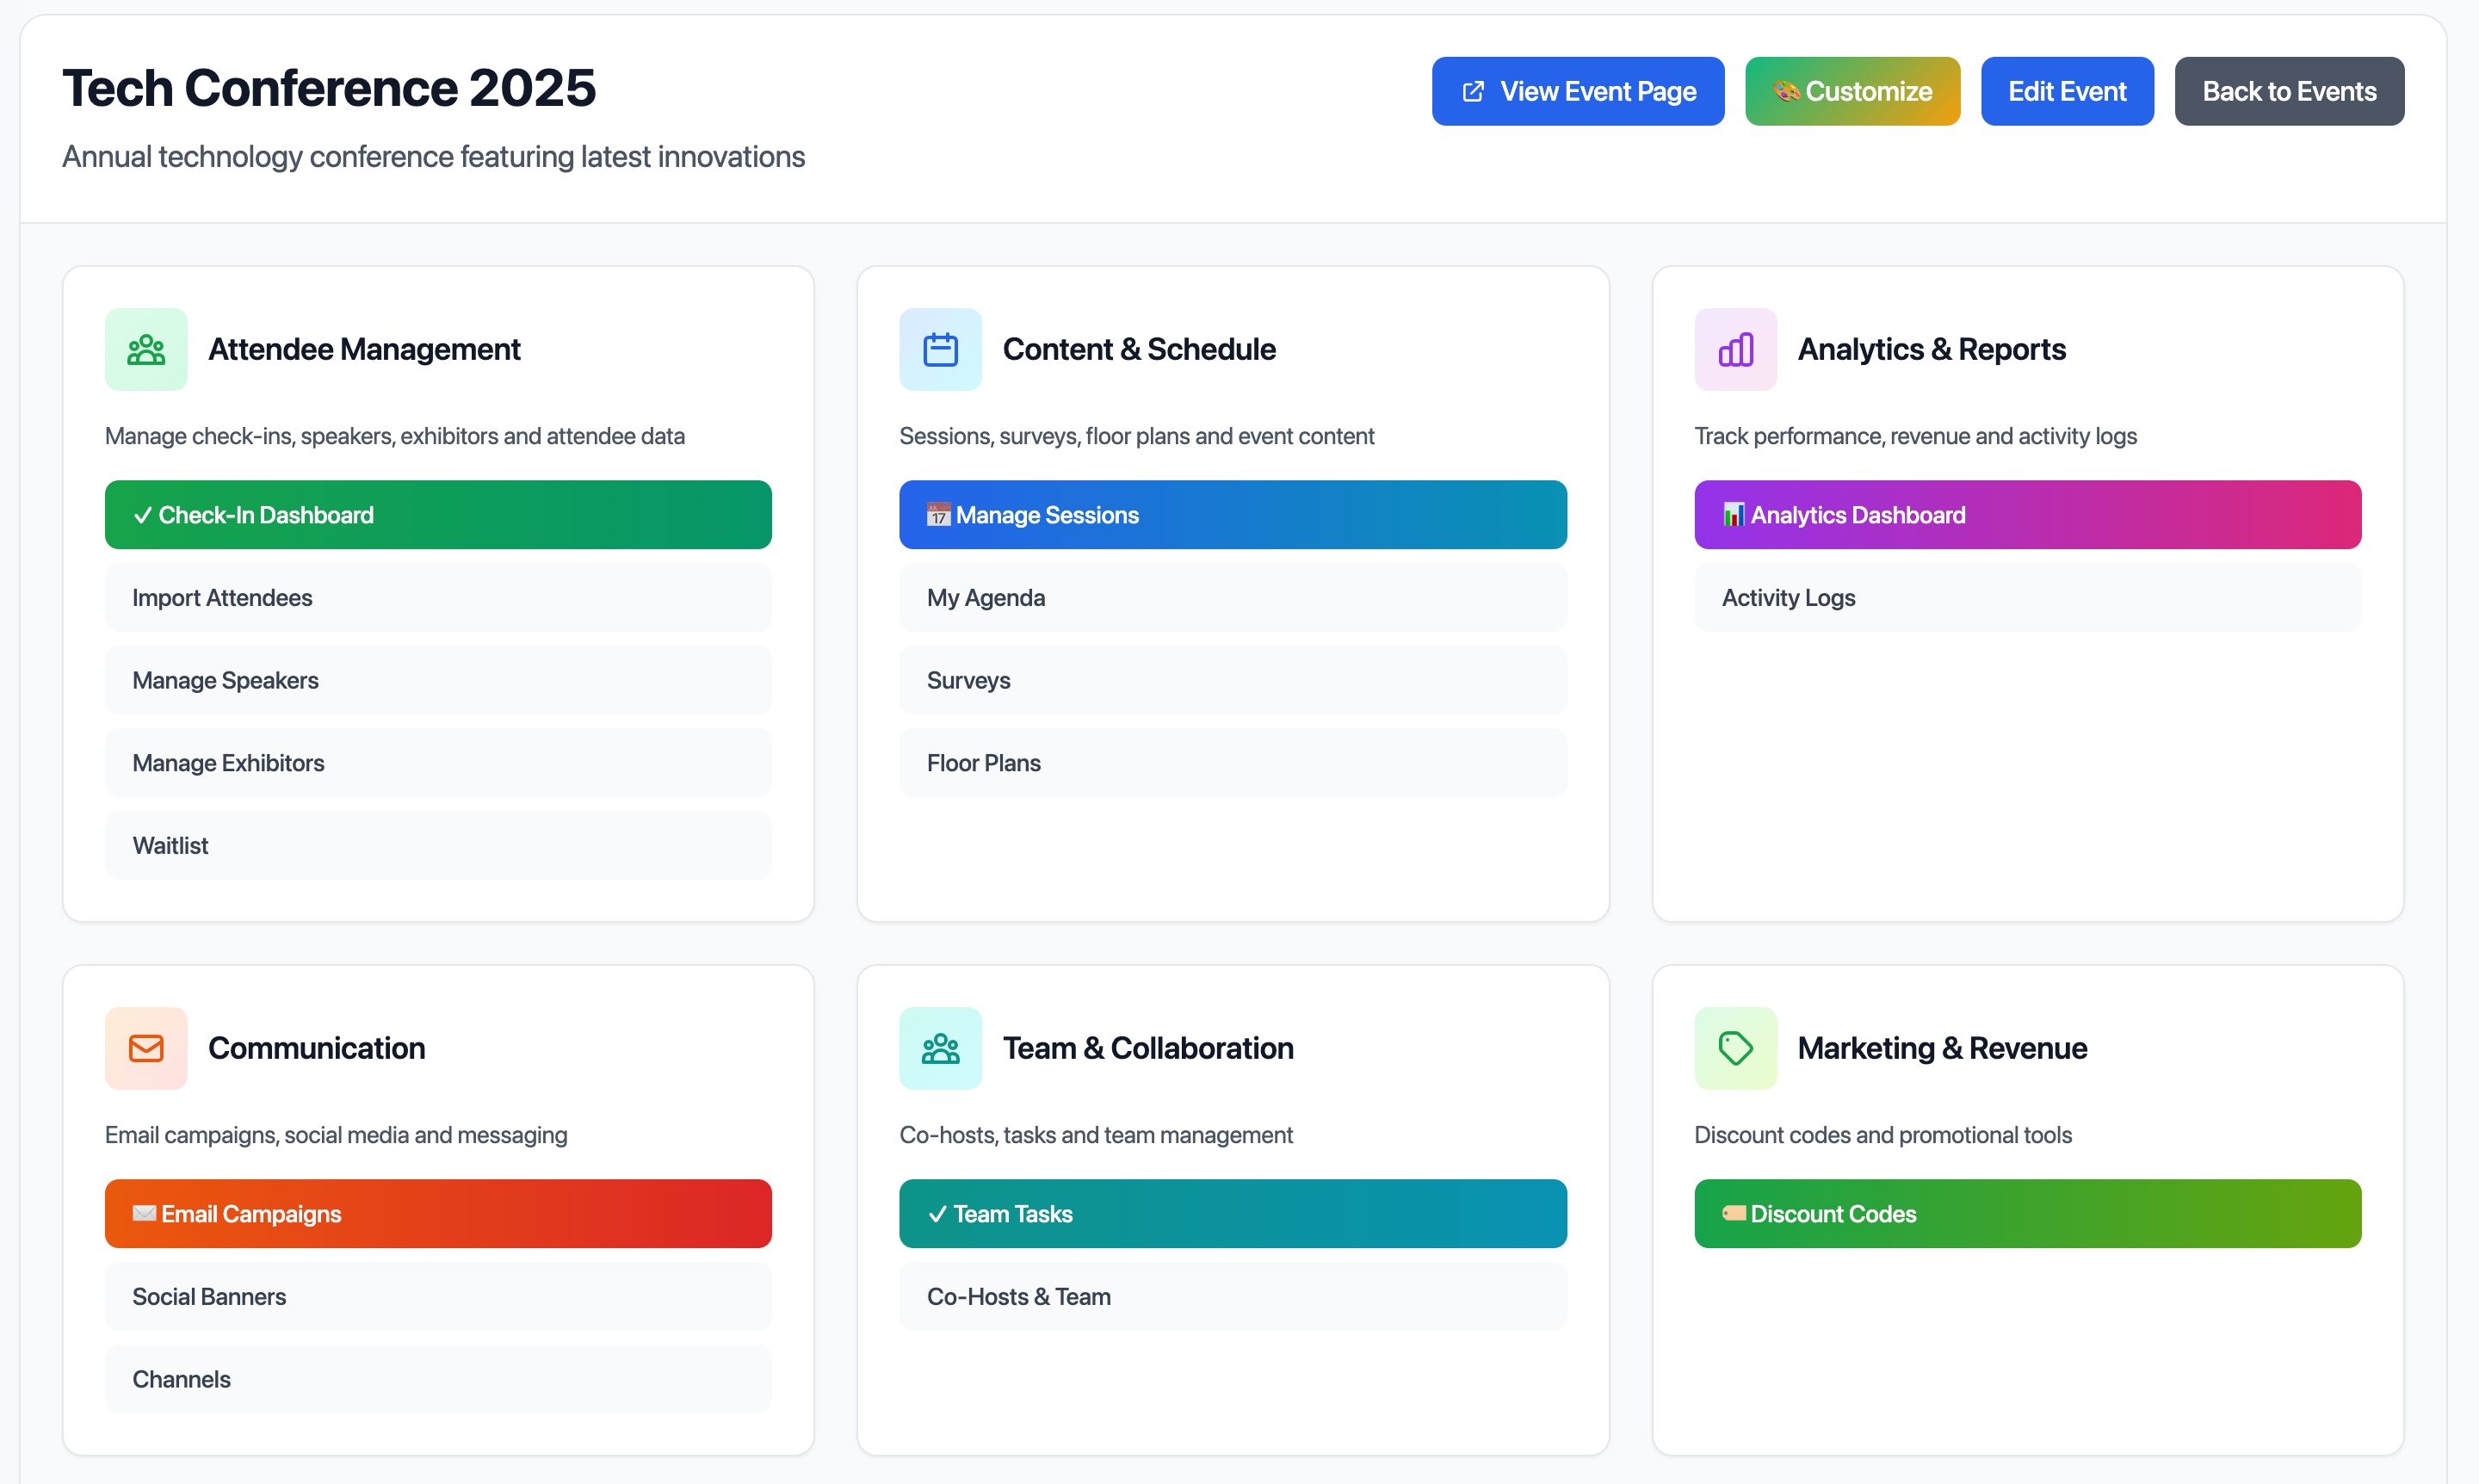
Task: Open Discount Codes
Action: click(2027, 1214)
